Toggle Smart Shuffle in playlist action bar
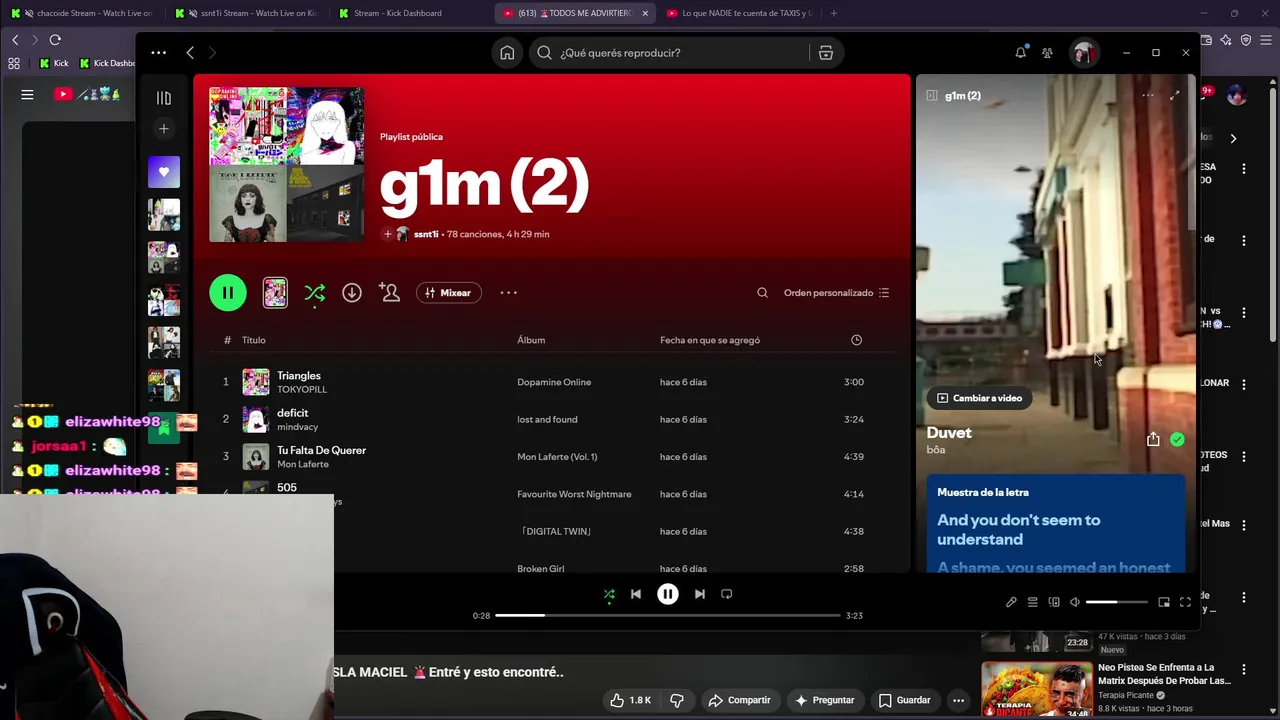Image resolution: width=1280 pixels, height=720 pixels. (314, 293)
